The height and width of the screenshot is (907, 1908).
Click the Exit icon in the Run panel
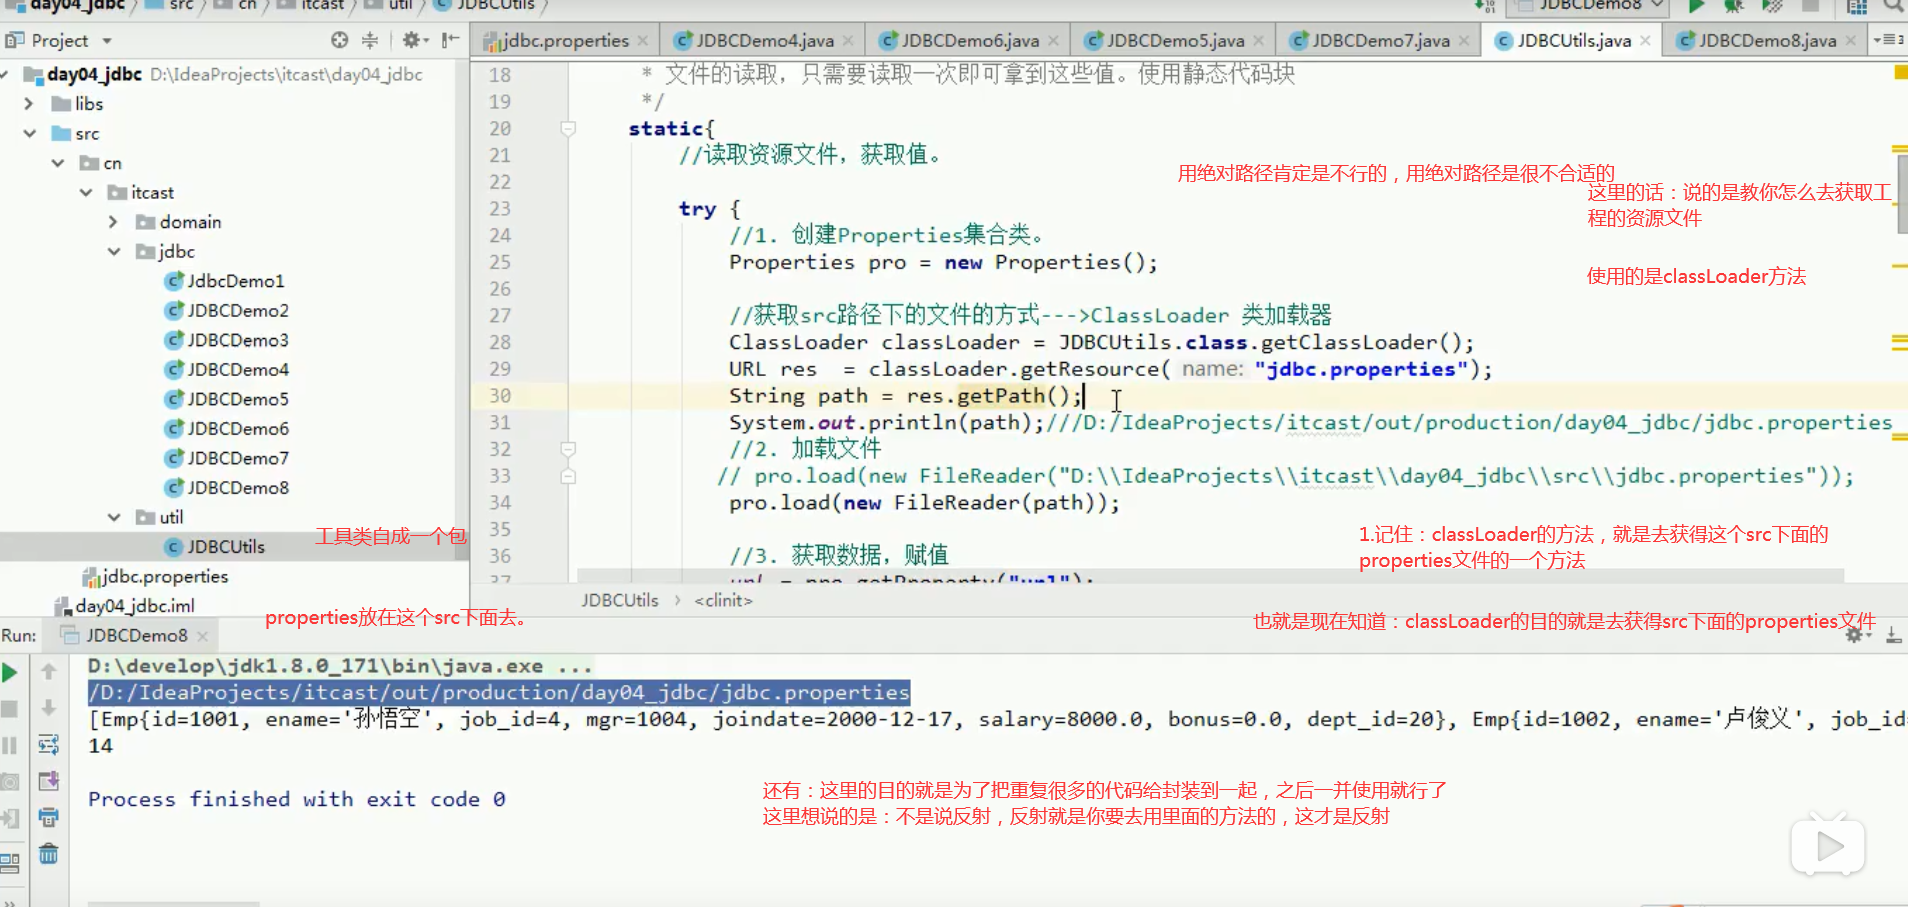click(10, 819)
